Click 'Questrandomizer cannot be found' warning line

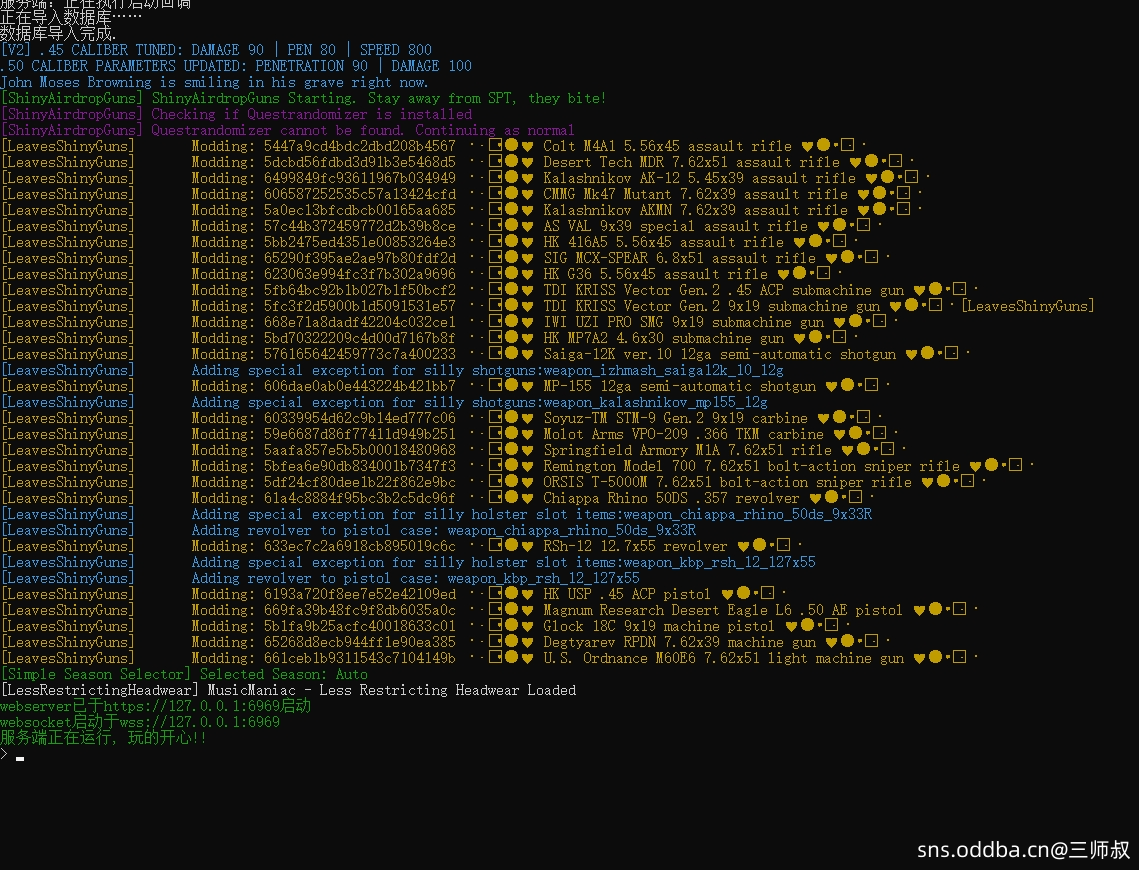pos(288,130)
